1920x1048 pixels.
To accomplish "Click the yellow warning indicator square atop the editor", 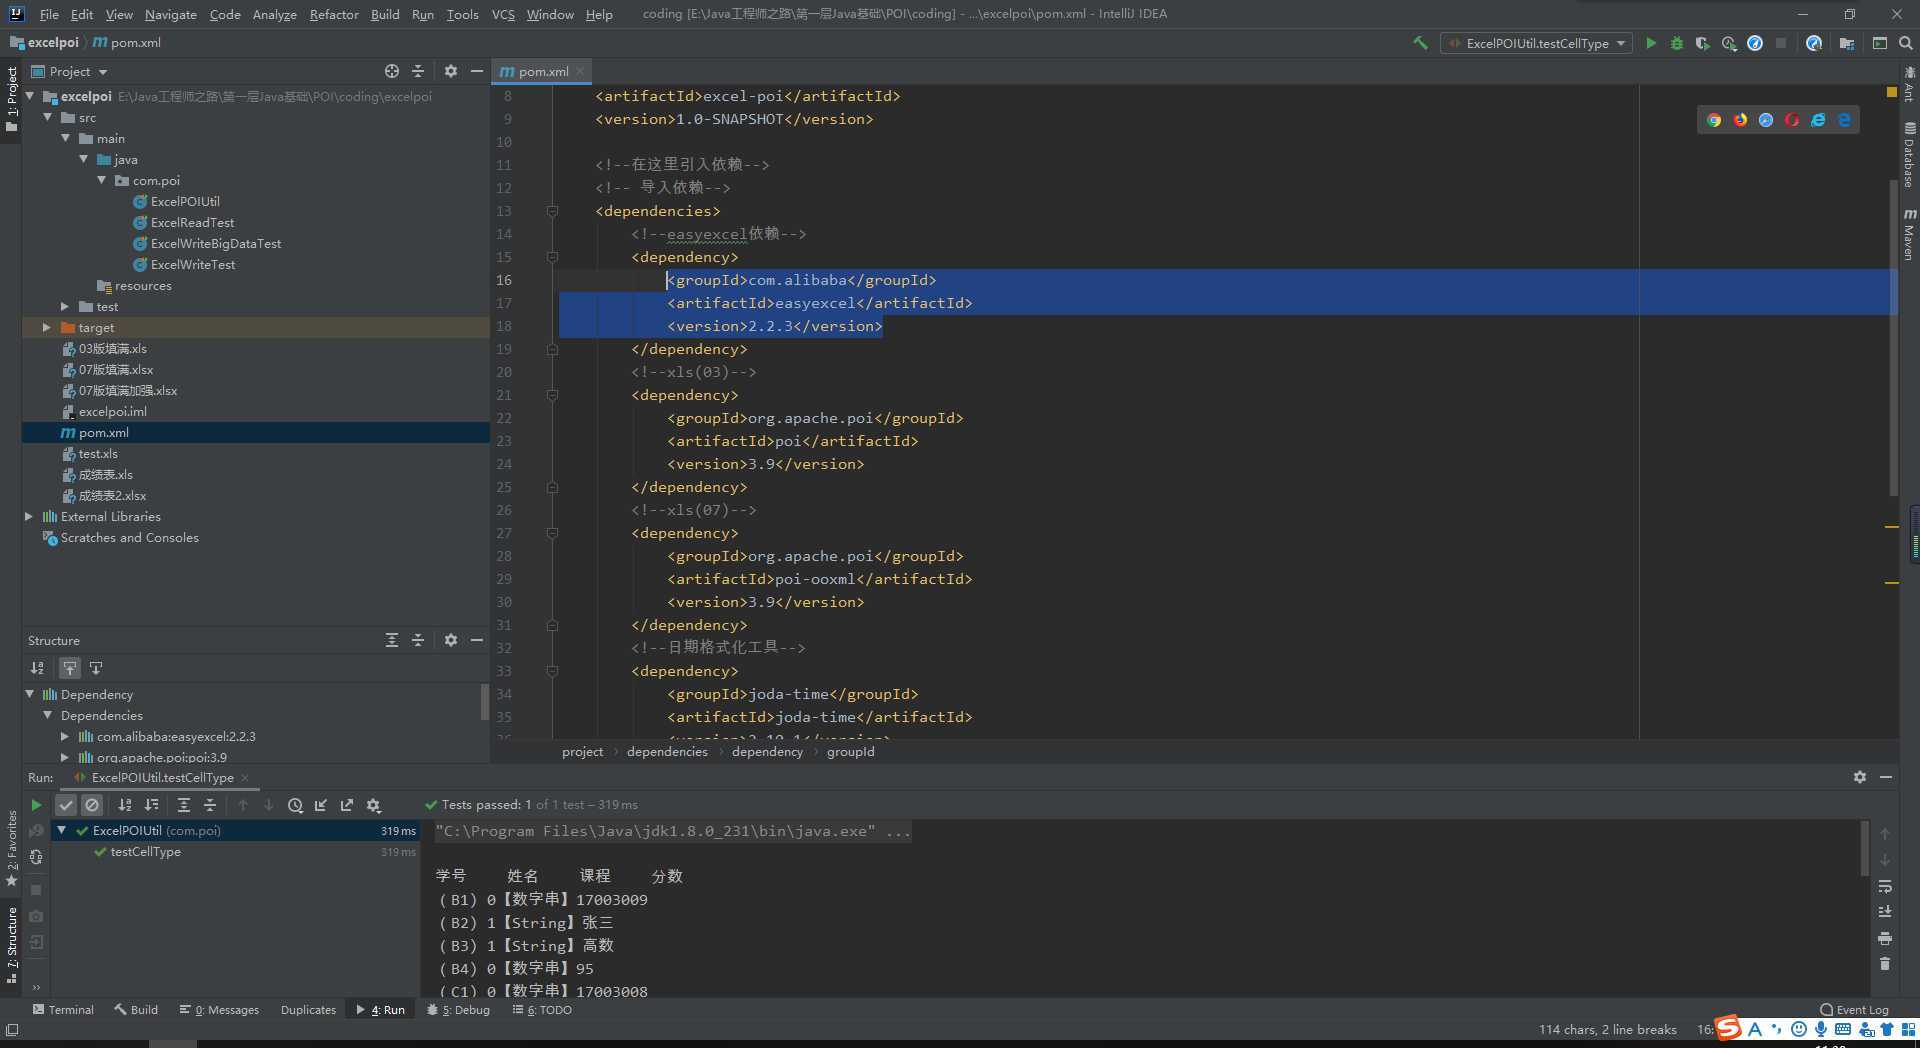I will click(x=1891, y=92).
